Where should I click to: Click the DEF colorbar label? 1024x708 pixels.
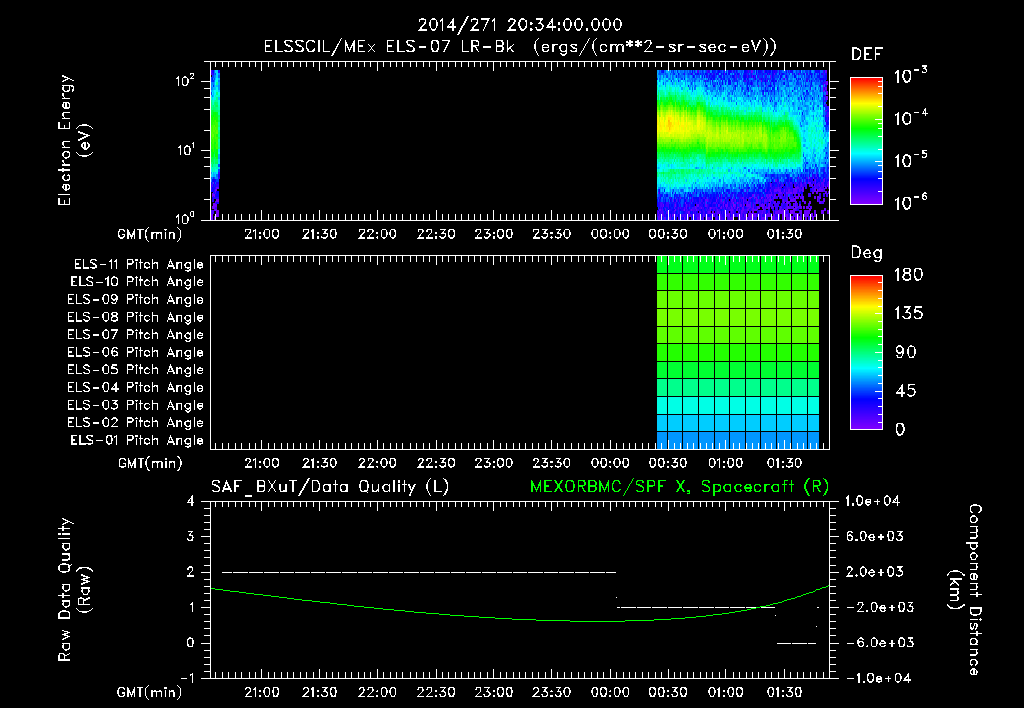(x=866, y=55)
